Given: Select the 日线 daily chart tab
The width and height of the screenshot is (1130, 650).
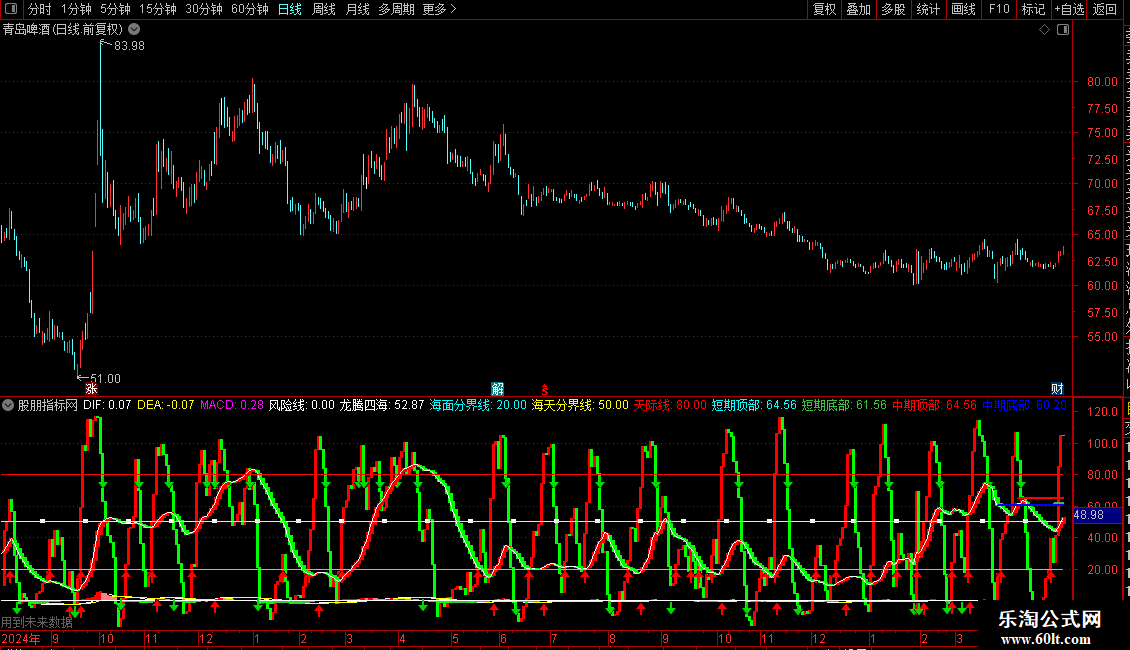Looking at the screenshot, I should [290, 9].
